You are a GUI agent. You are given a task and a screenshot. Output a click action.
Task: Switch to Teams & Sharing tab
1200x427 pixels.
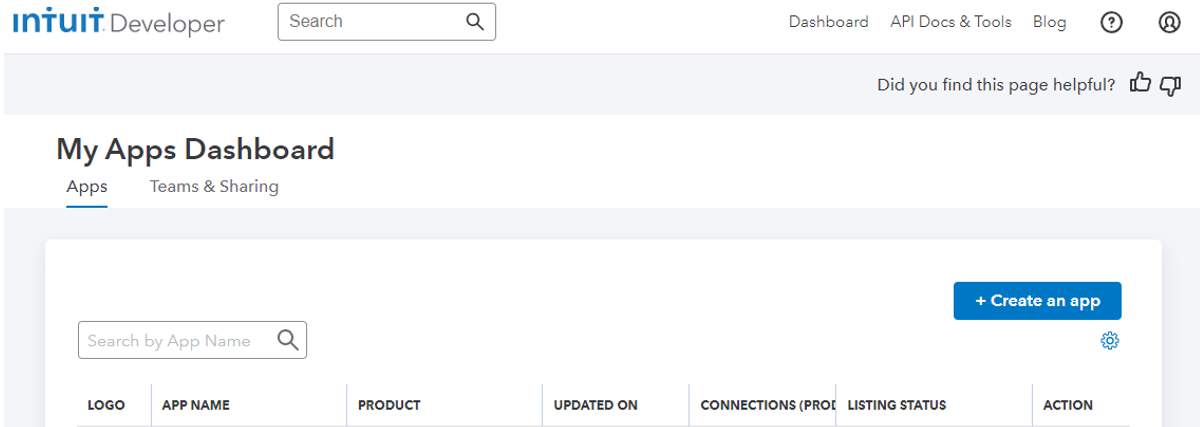[x=214, y=186]
